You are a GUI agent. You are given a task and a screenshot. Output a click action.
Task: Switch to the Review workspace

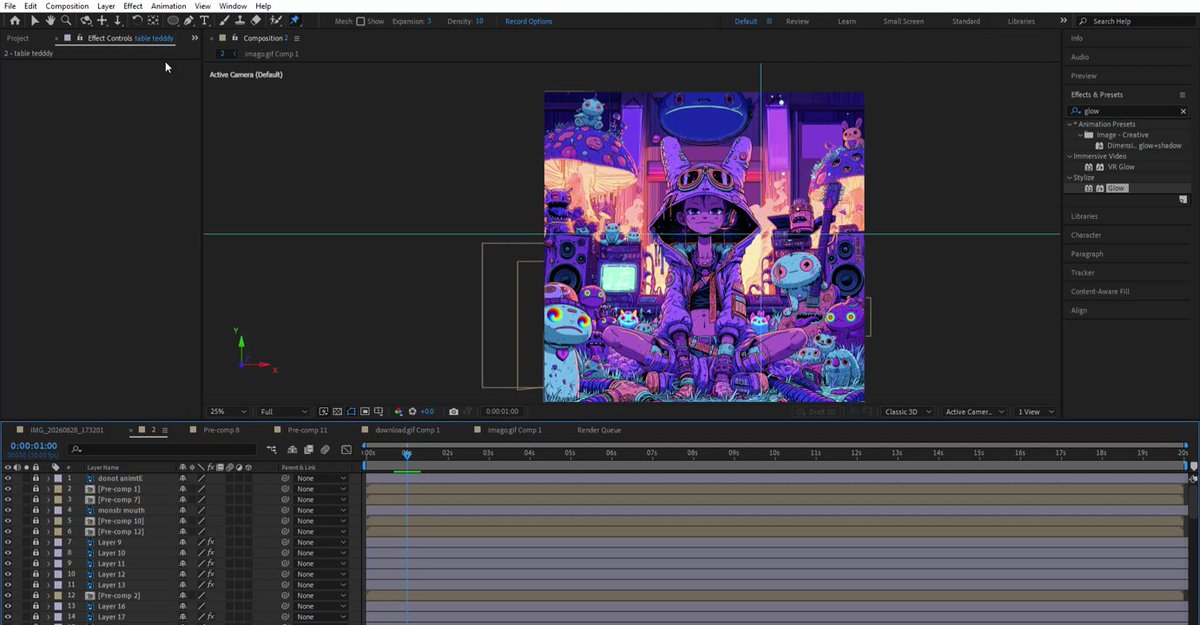point(797,21)
